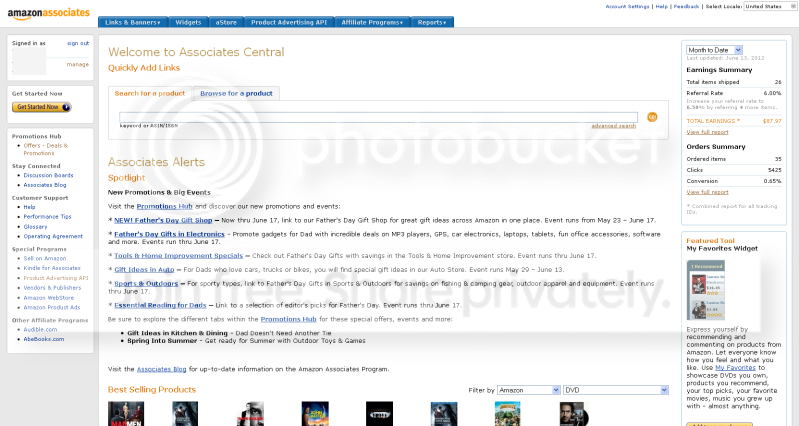Open the Links & Banners menu
Viewport: 799px width, 426px height.
[132, 22]
